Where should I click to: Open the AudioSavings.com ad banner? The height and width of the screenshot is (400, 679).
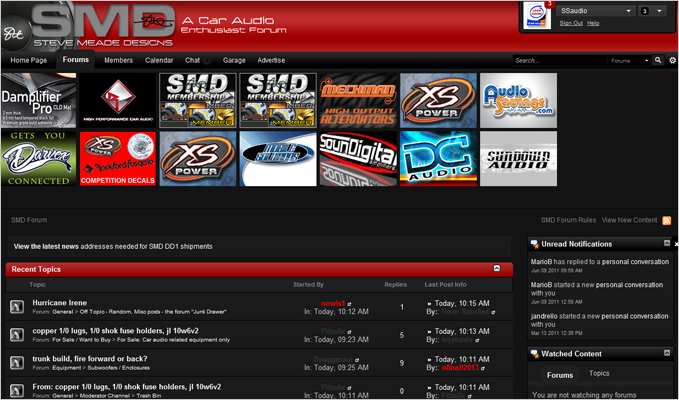tap(518, 100)
